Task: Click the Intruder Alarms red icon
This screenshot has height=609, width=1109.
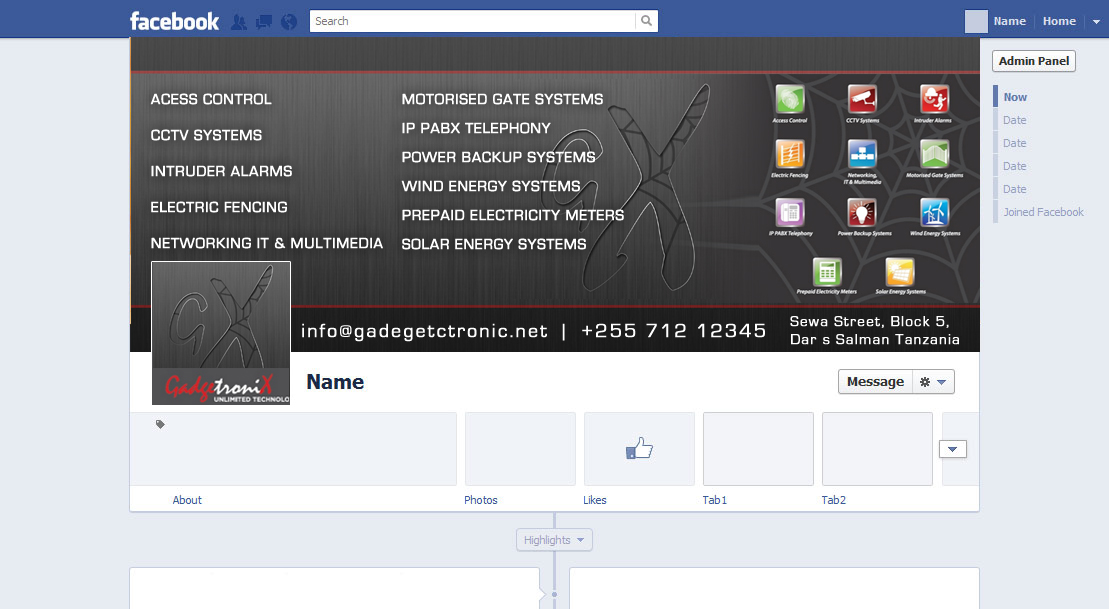Action: [934, 99]
